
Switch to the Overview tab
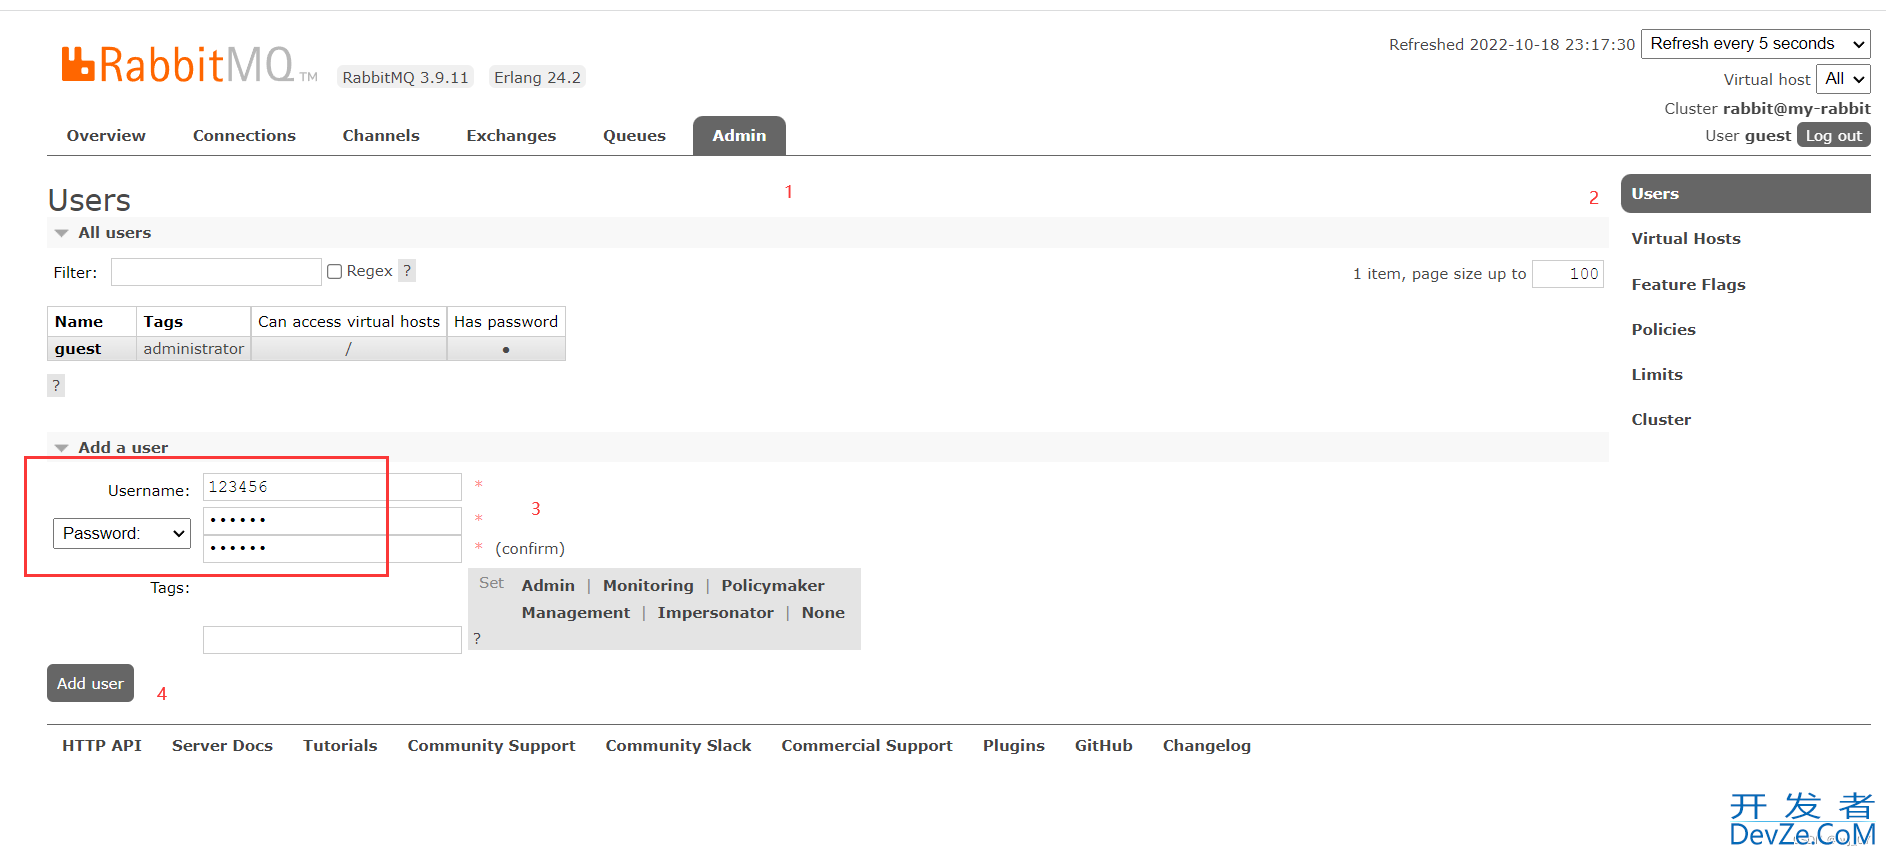pyautogui.click(x=106, y=136)
